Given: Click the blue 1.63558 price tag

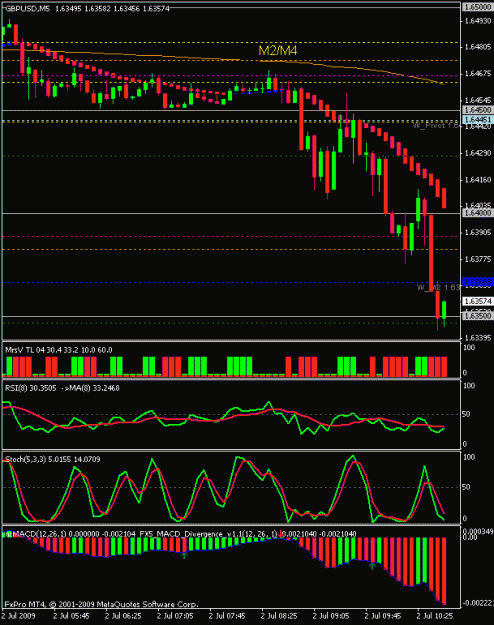Looking at the screenshot, I should coord(478,281).
